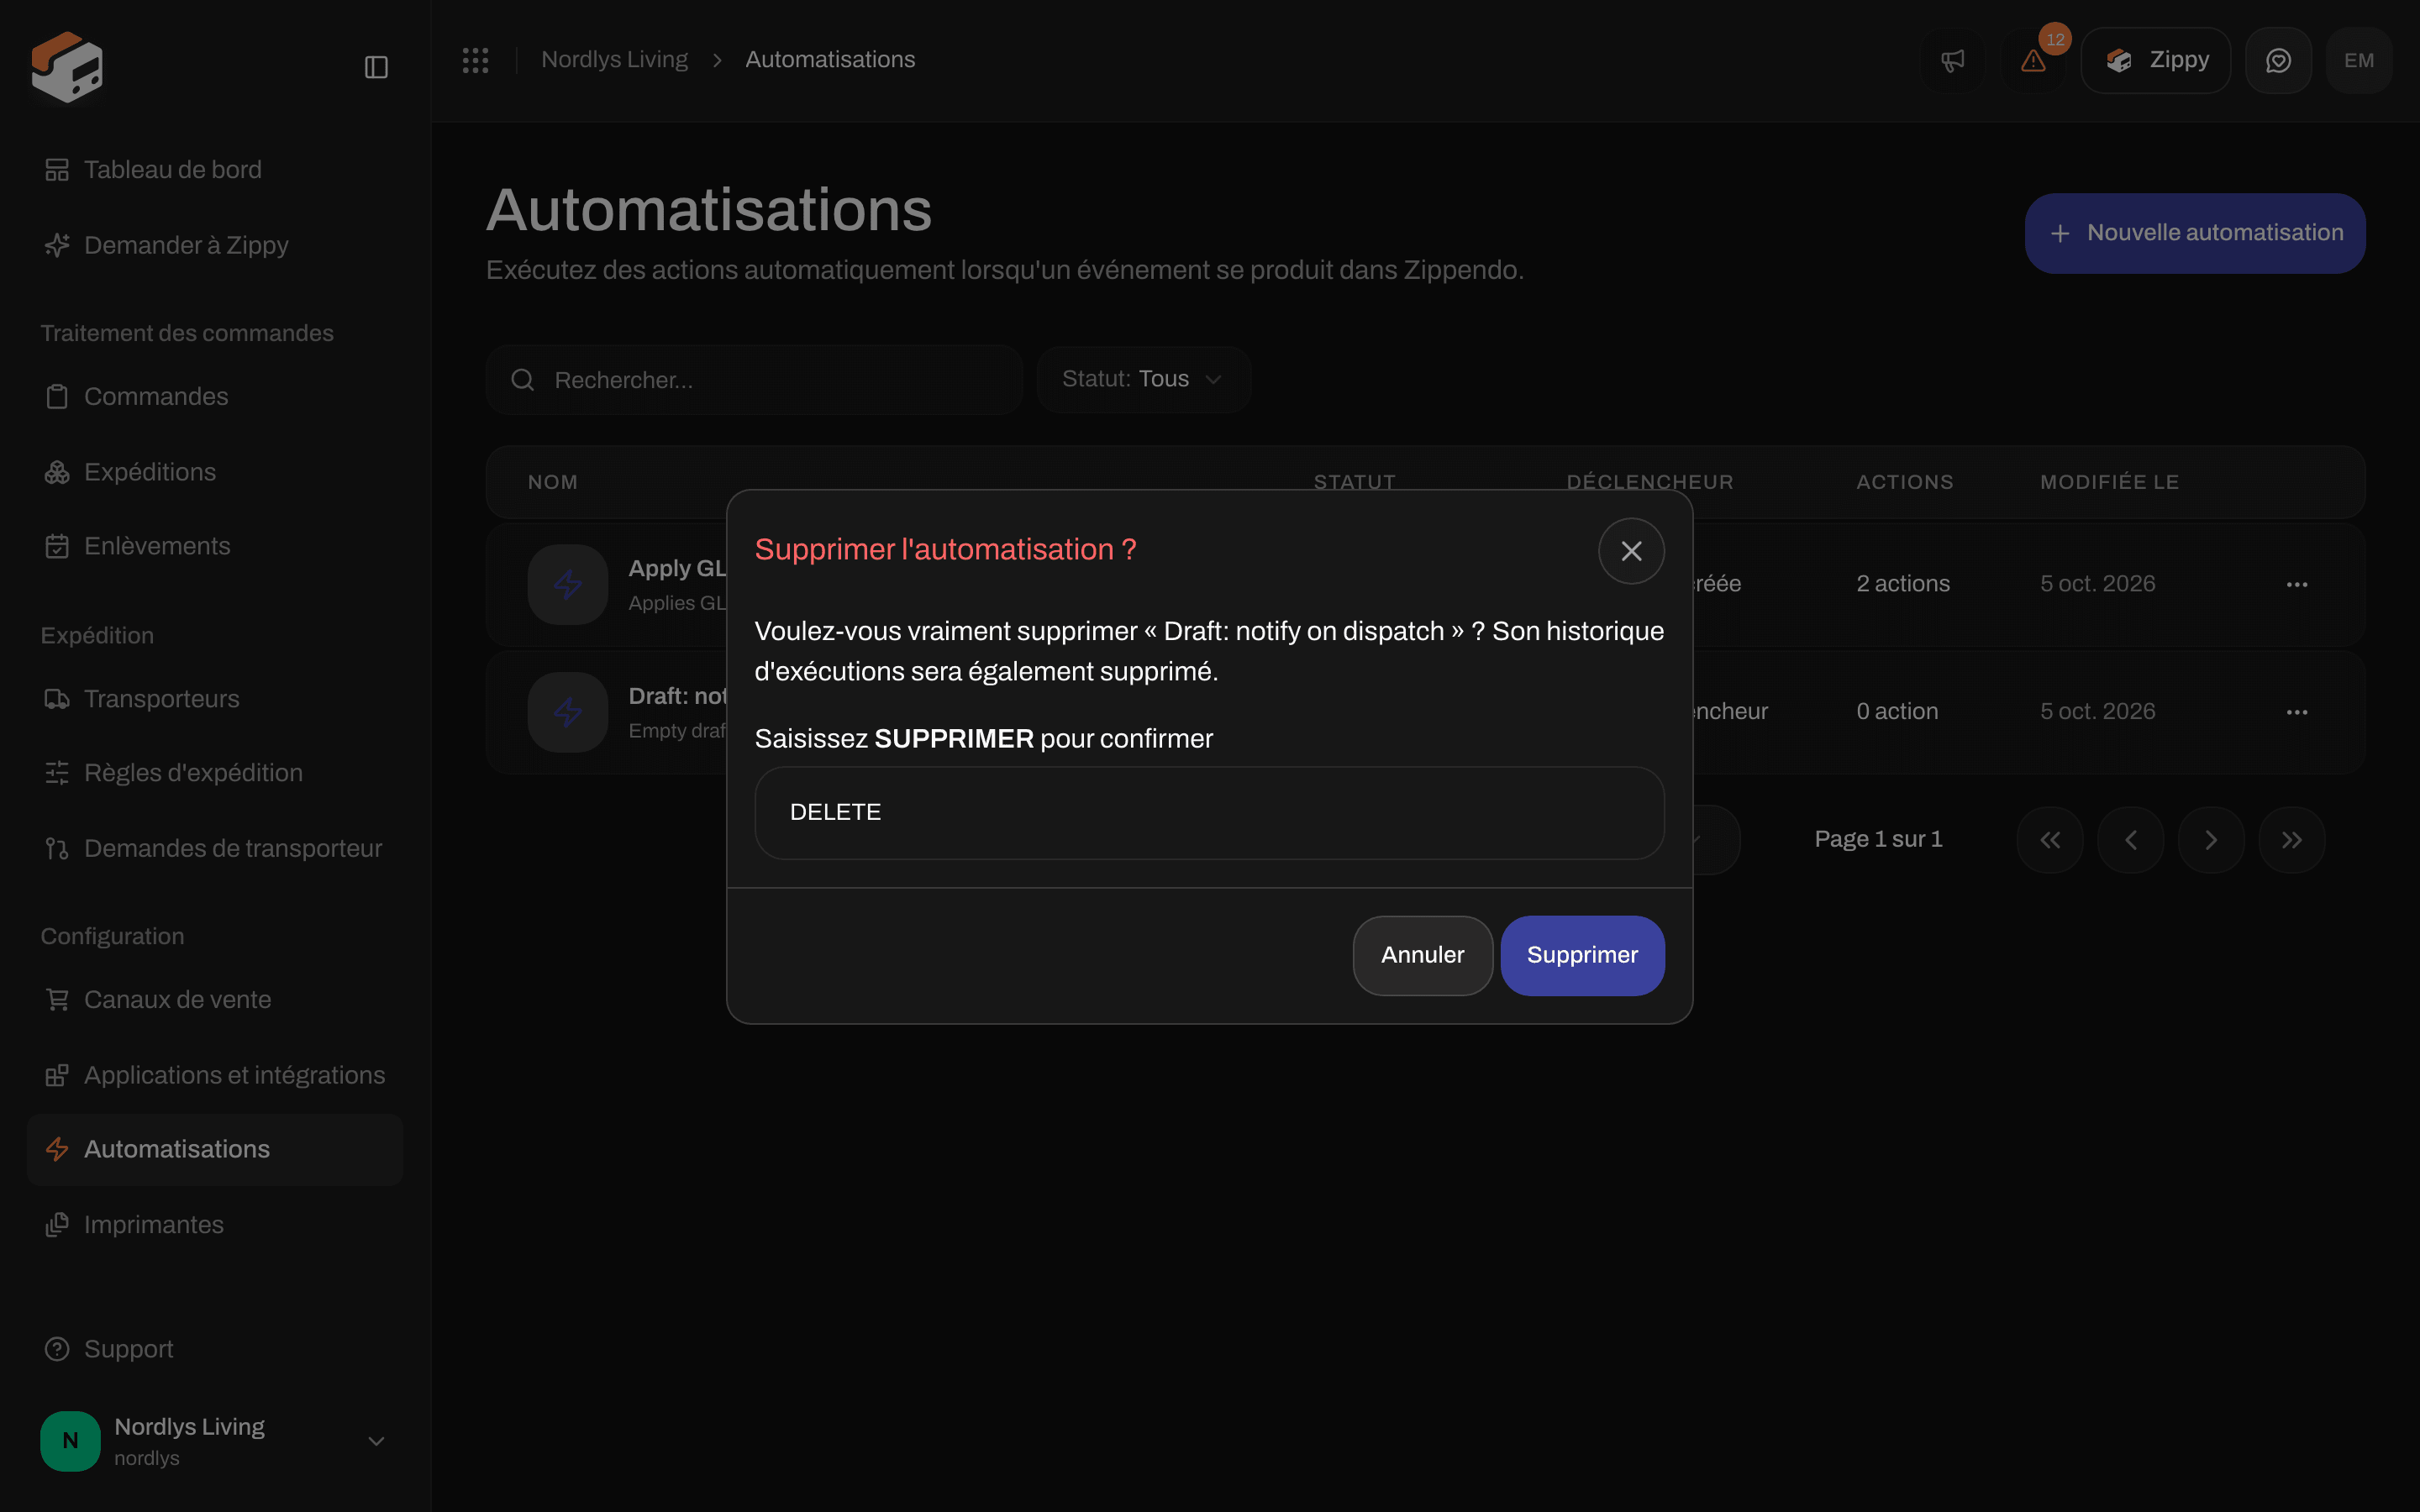Click the Nordlys Living breadcrumb
The height and width of the screenshot is (1512, 2420).
click(x=614, y=60)
